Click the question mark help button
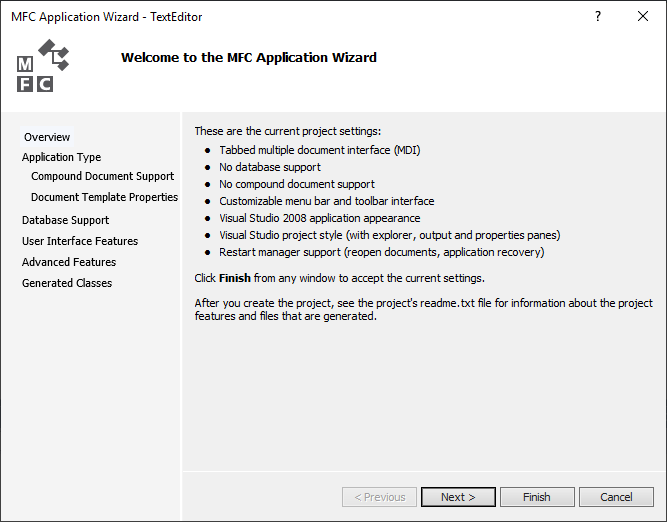Screen dimensions: 667x522 point(598,17)
